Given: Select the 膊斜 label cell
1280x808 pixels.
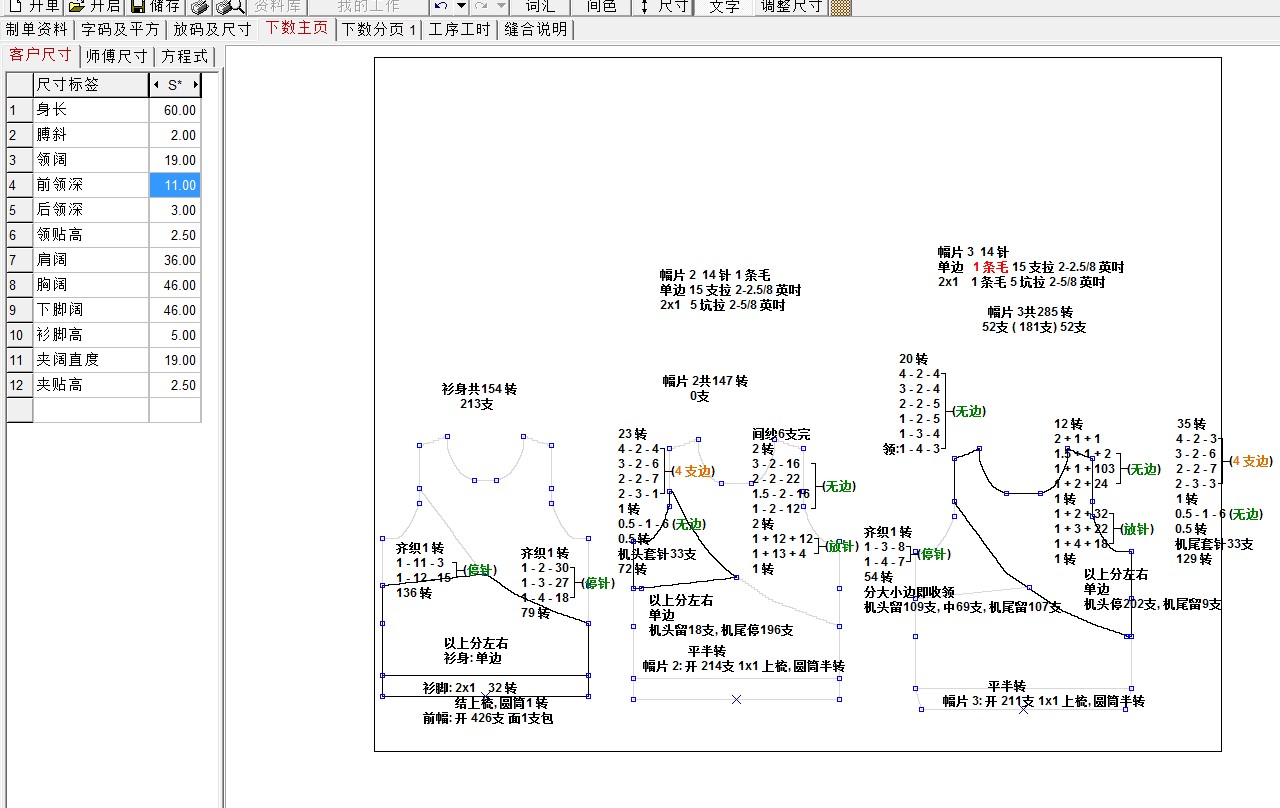Looking at the screenshot, I should 91,135.
